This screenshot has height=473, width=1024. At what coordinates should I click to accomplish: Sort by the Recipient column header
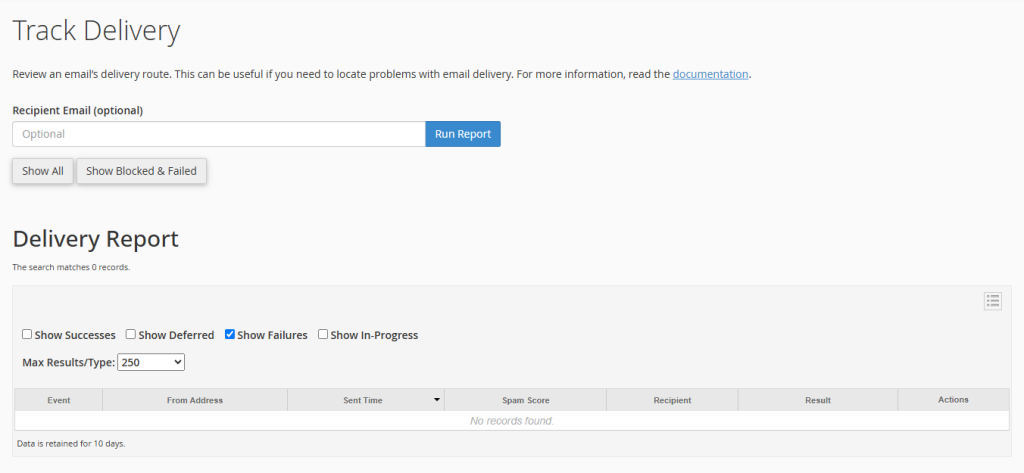pyautogui.click(x=672, y=400)
